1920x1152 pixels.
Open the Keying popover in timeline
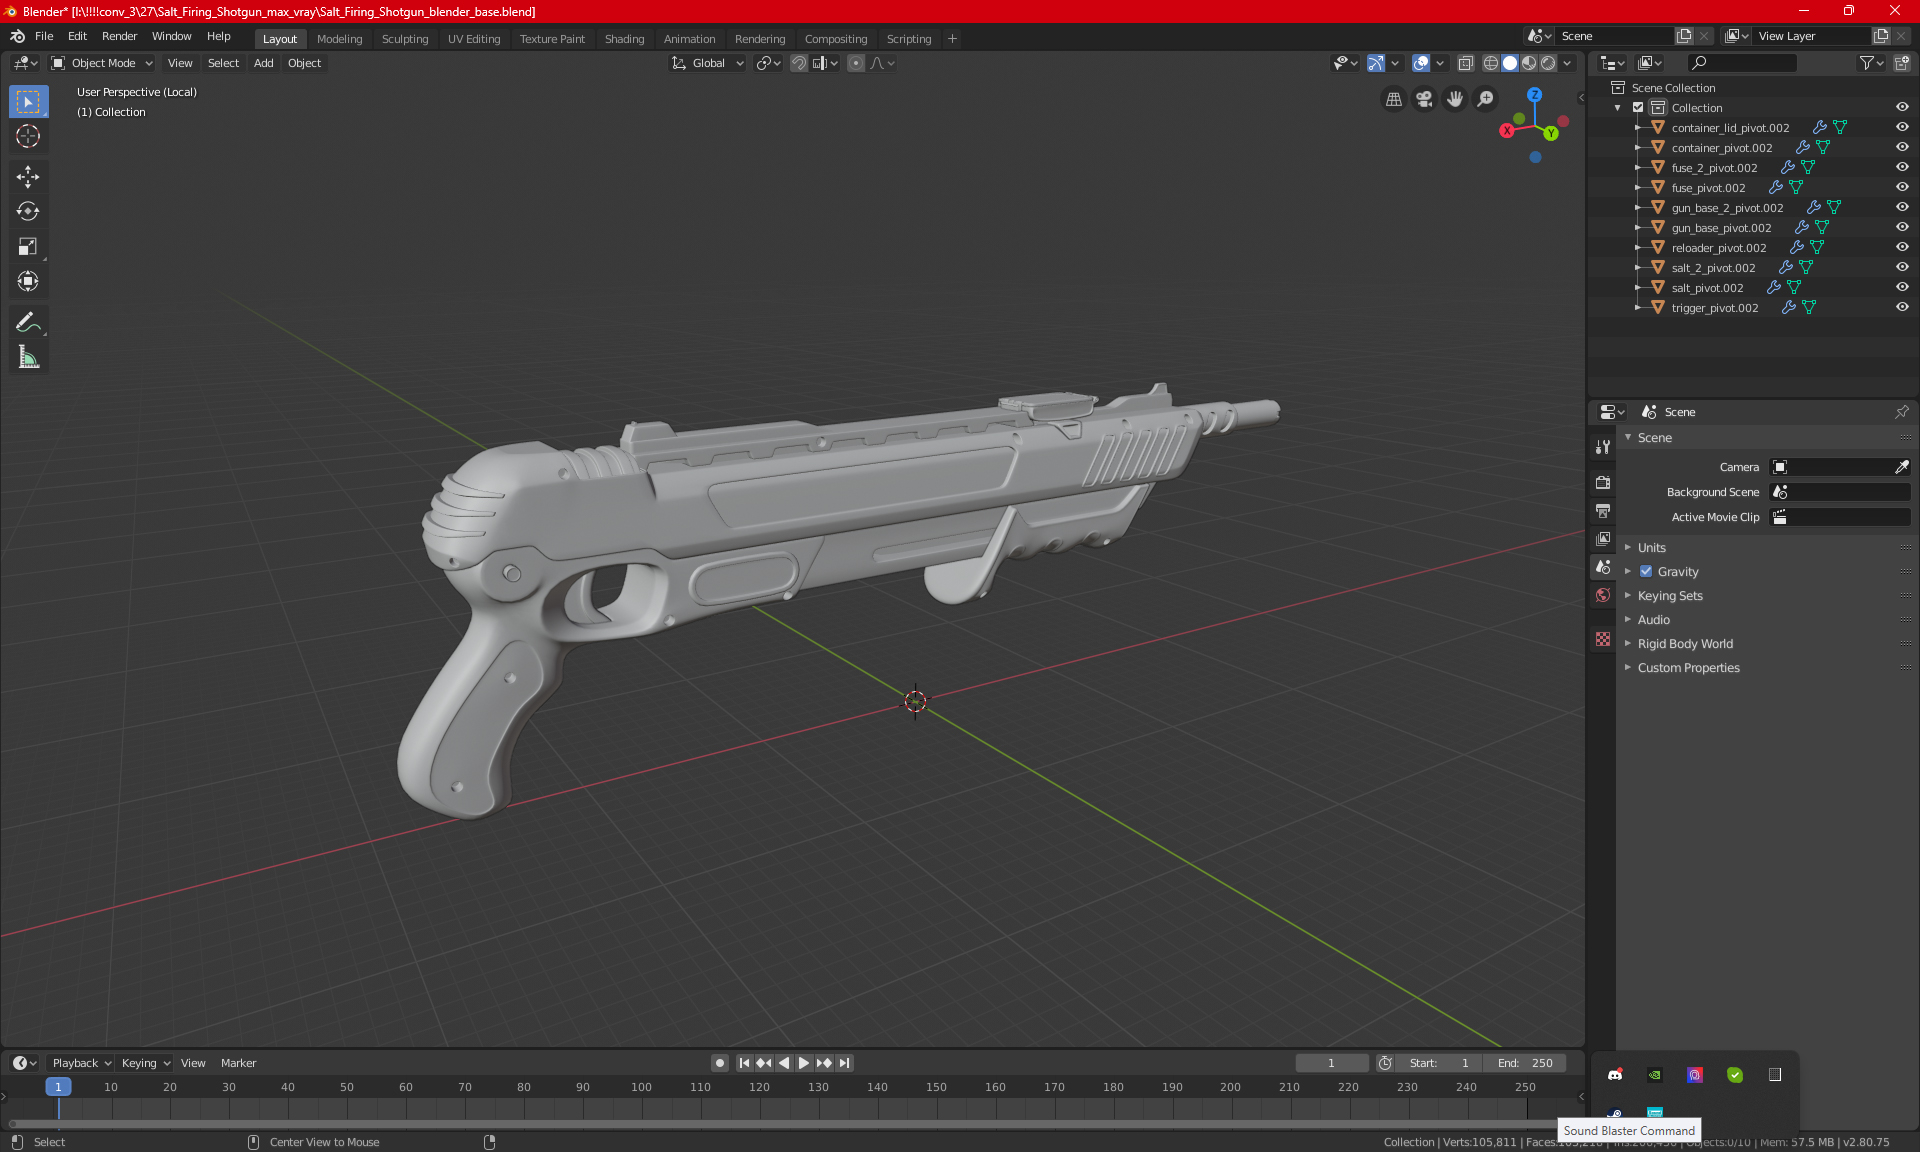tap(146, 1063)
